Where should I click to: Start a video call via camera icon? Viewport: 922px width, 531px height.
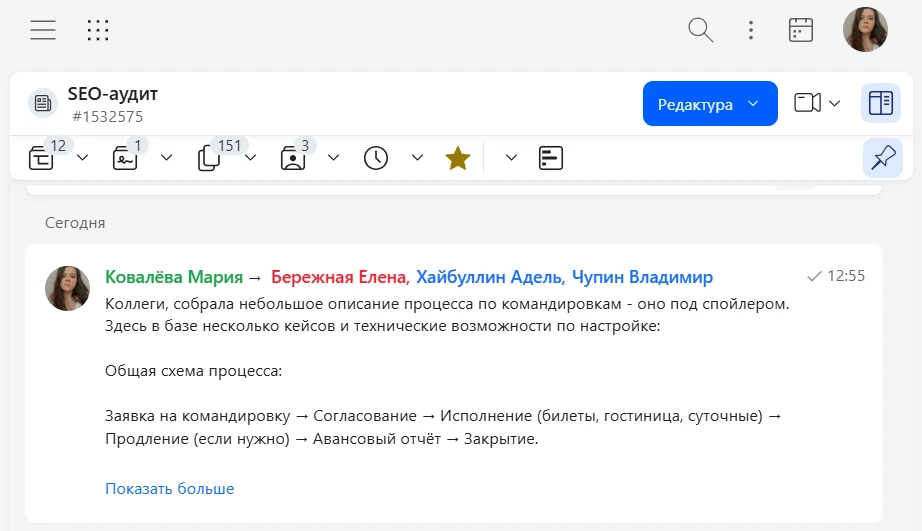807,102
